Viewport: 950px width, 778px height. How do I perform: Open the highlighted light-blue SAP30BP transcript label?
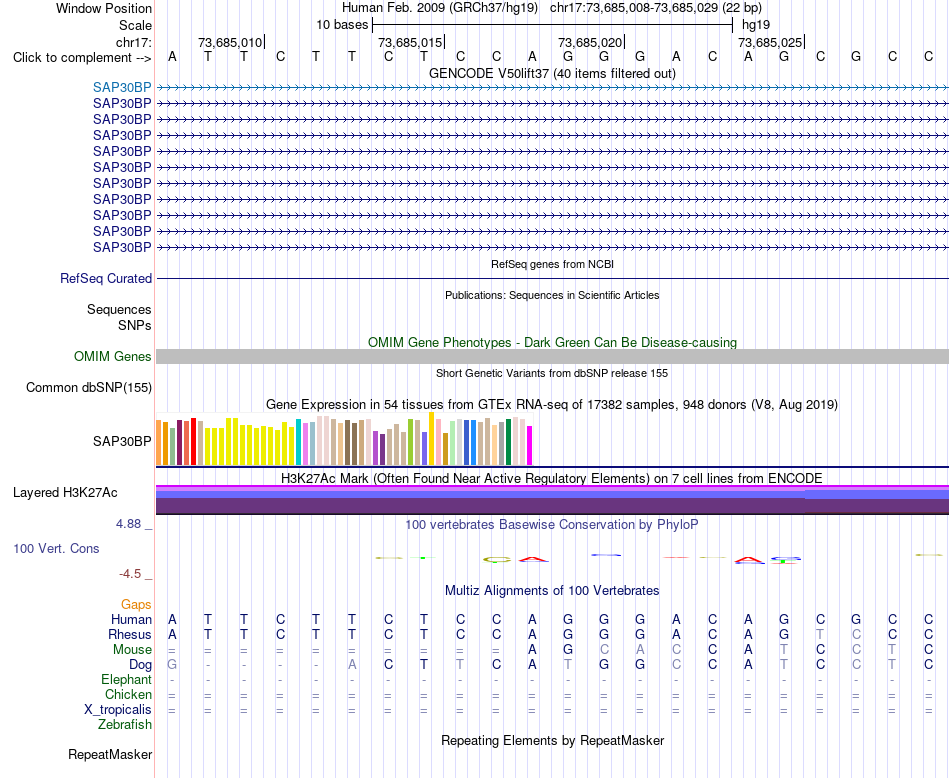point(122,87)
